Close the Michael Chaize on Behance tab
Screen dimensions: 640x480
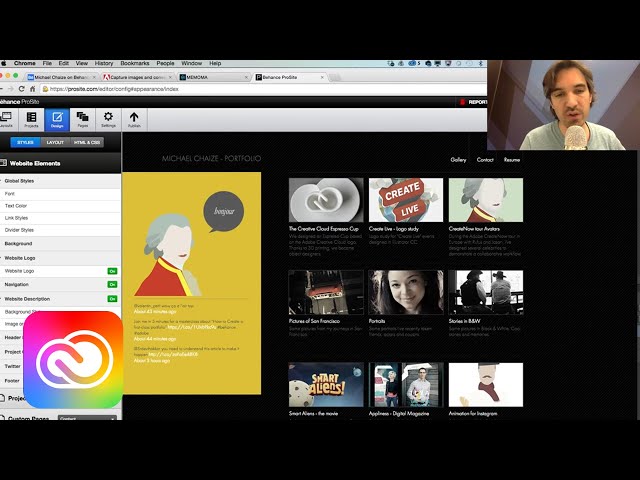point(94,77)
